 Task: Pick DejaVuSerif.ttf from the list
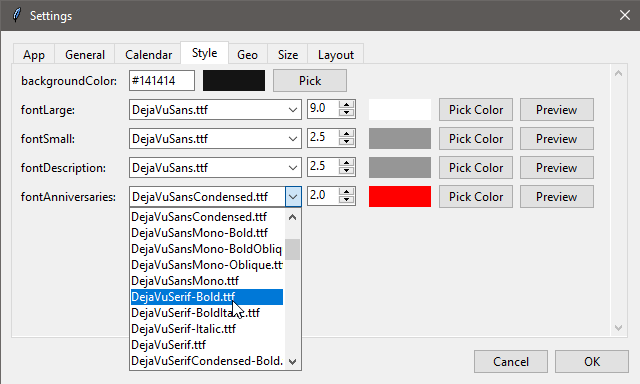click(x=207, y=345)
